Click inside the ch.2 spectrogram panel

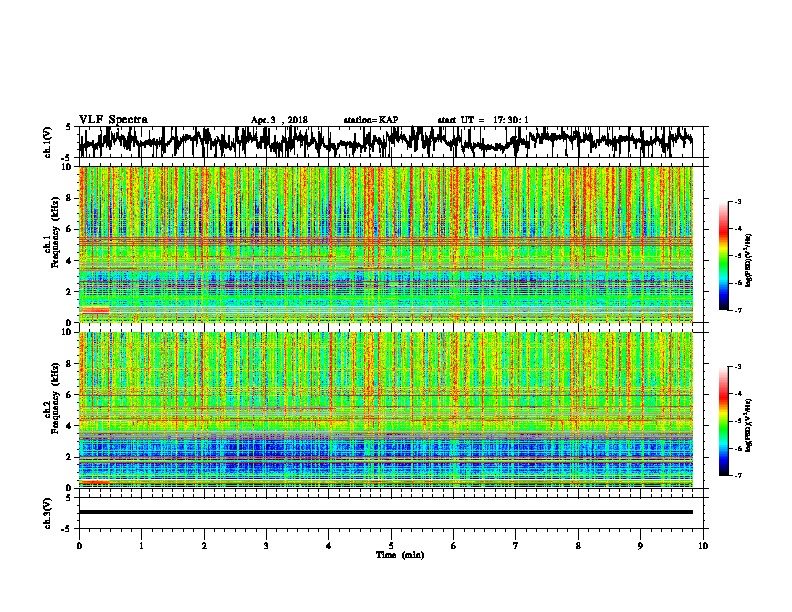point(386,410)
